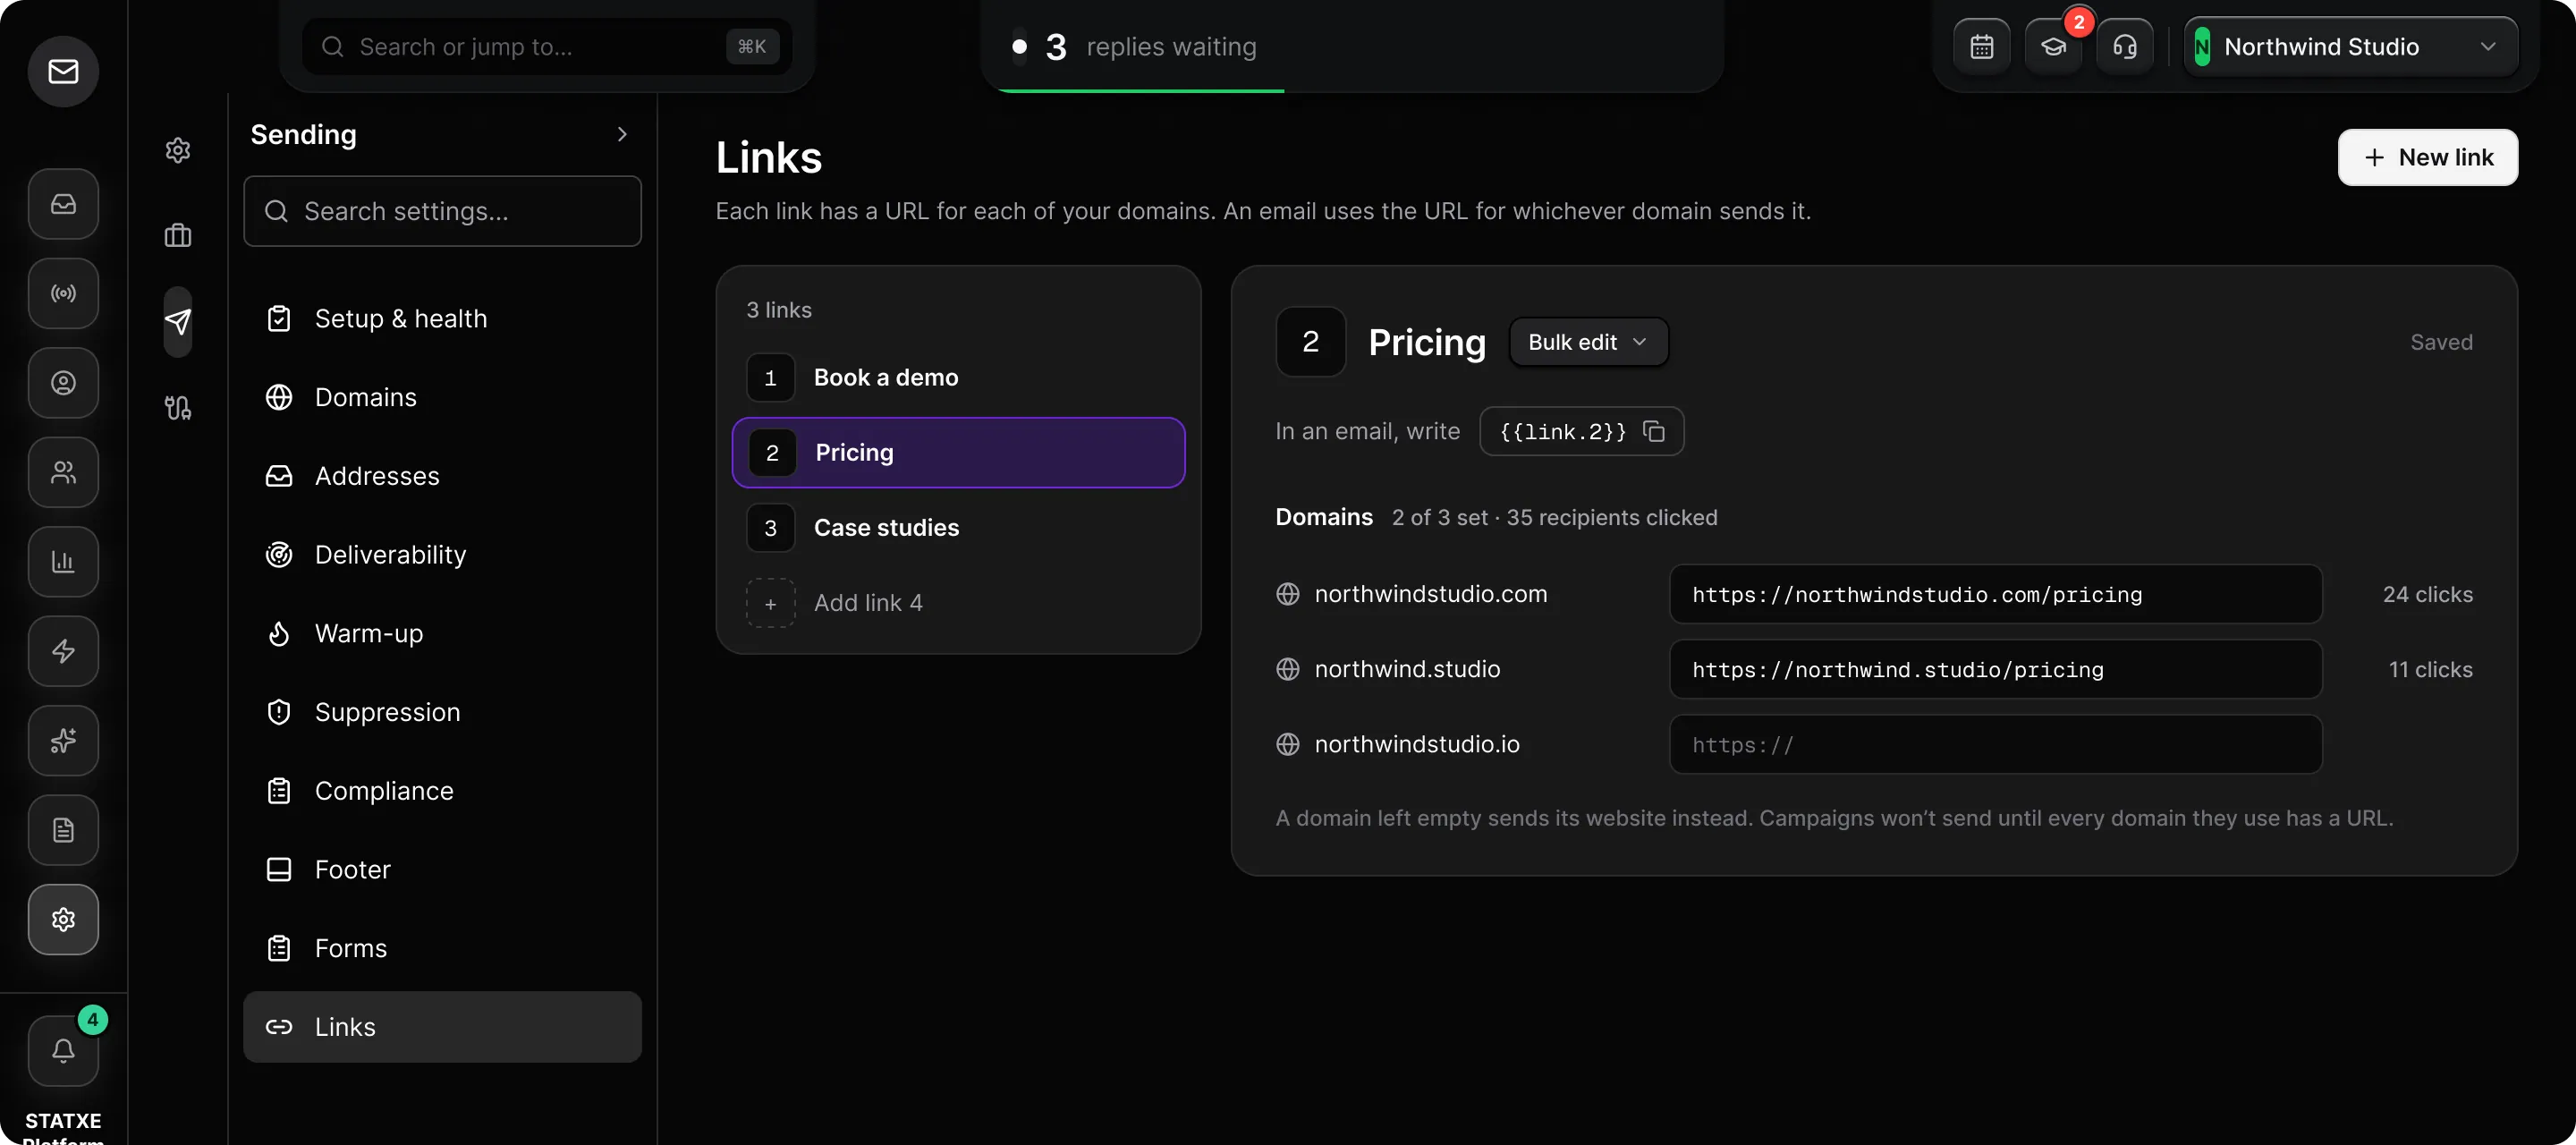Open Warm-up settings

click(442, 634)
